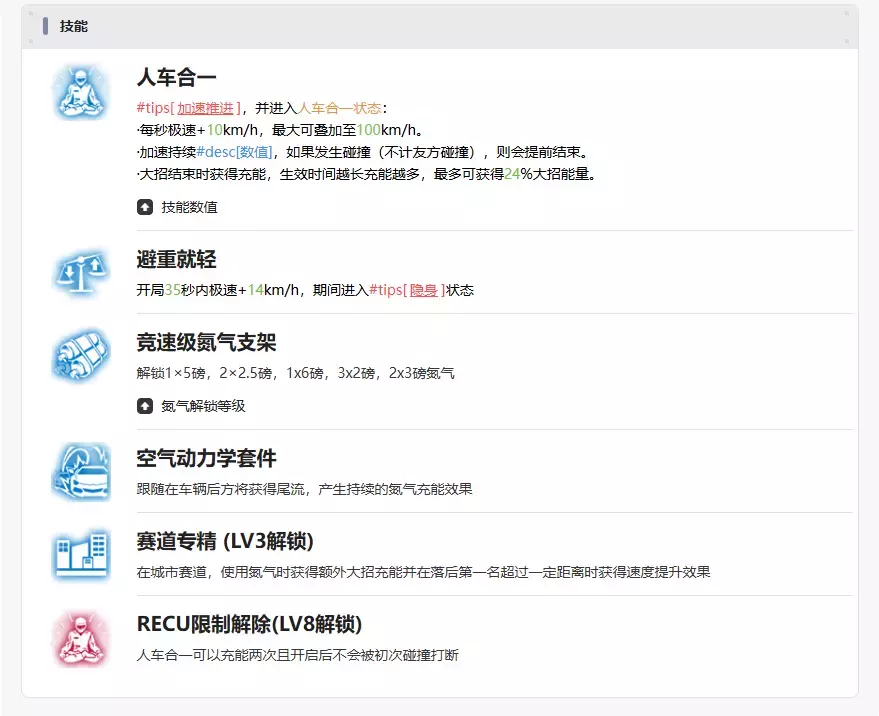879x716 pixels.
Task: Click the line starting 加速持续
Action: [x=363, y=152]
